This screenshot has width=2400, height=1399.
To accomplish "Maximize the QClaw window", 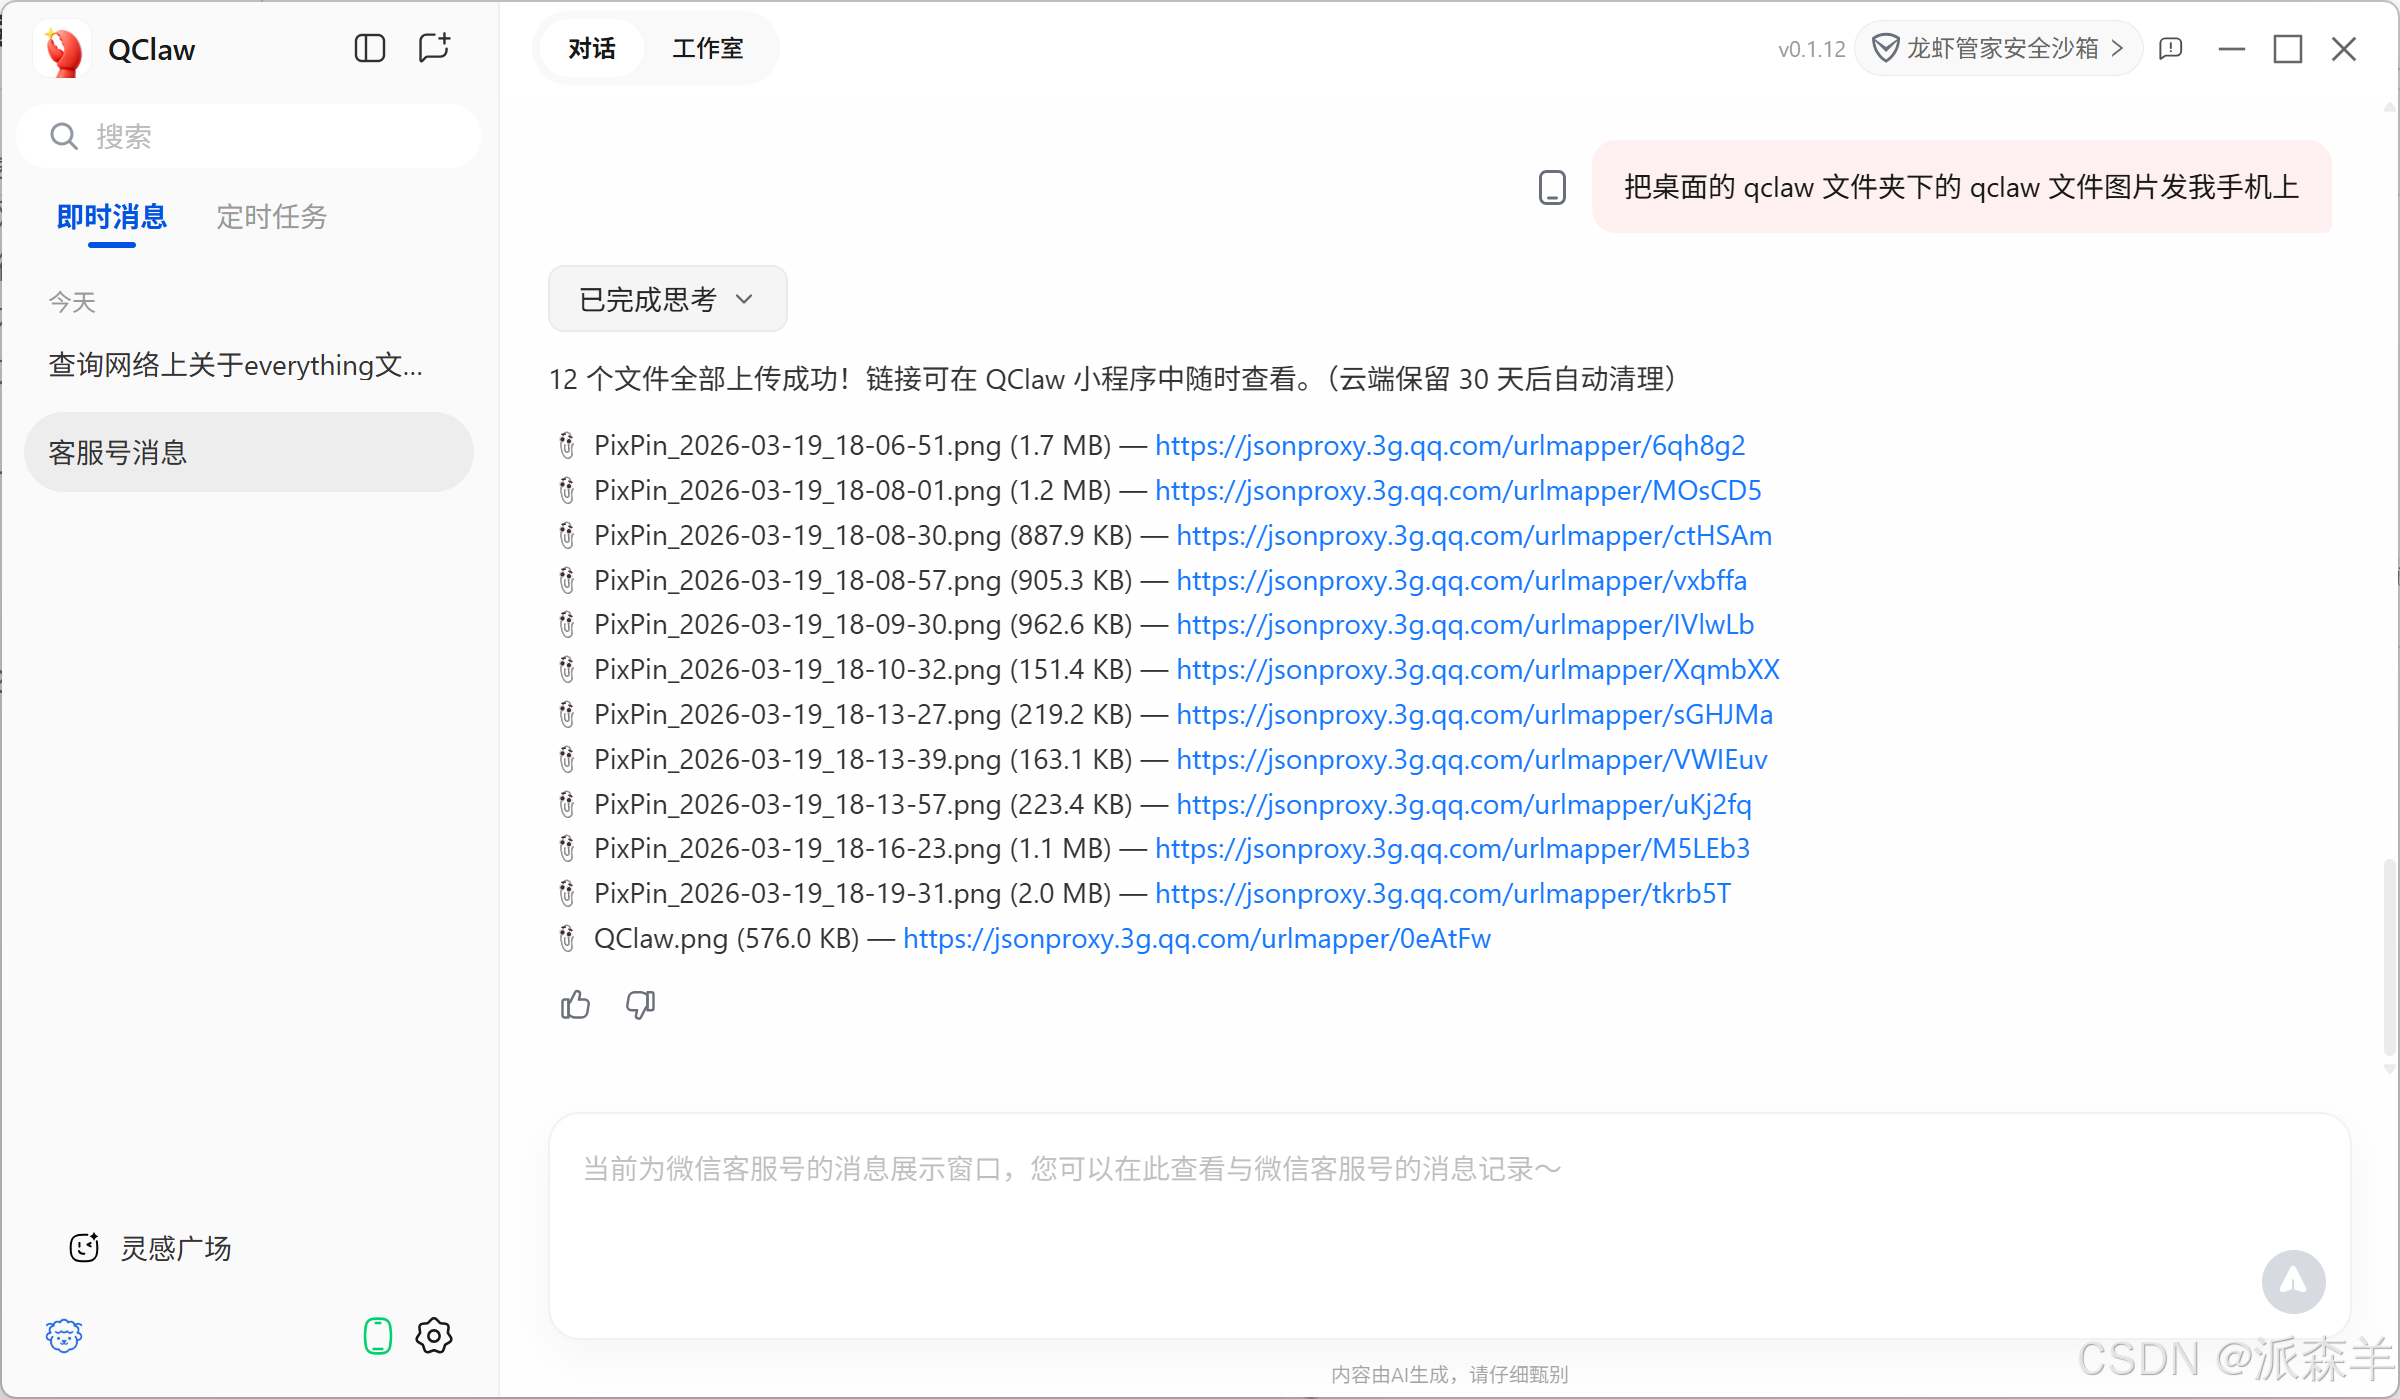I will click(x=2287, y=48).
